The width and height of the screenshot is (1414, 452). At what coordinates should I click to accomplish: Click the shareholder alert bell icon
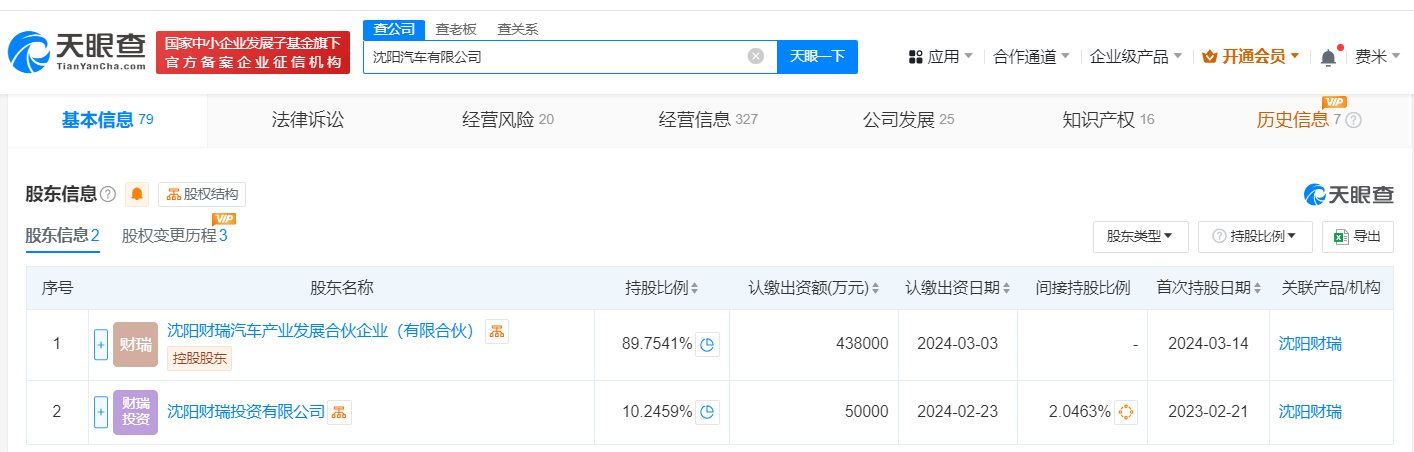(137, 194)
